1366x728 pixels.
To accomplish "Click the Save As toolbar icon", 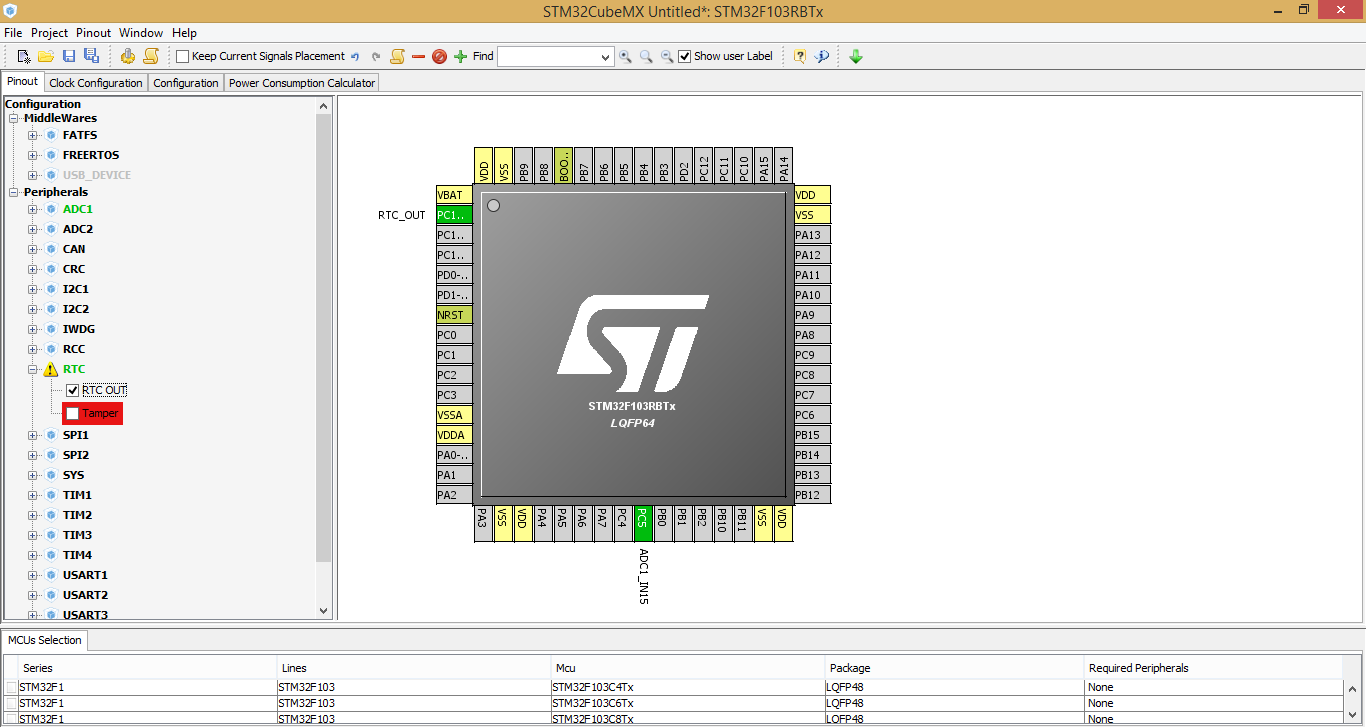I will 91,56.
